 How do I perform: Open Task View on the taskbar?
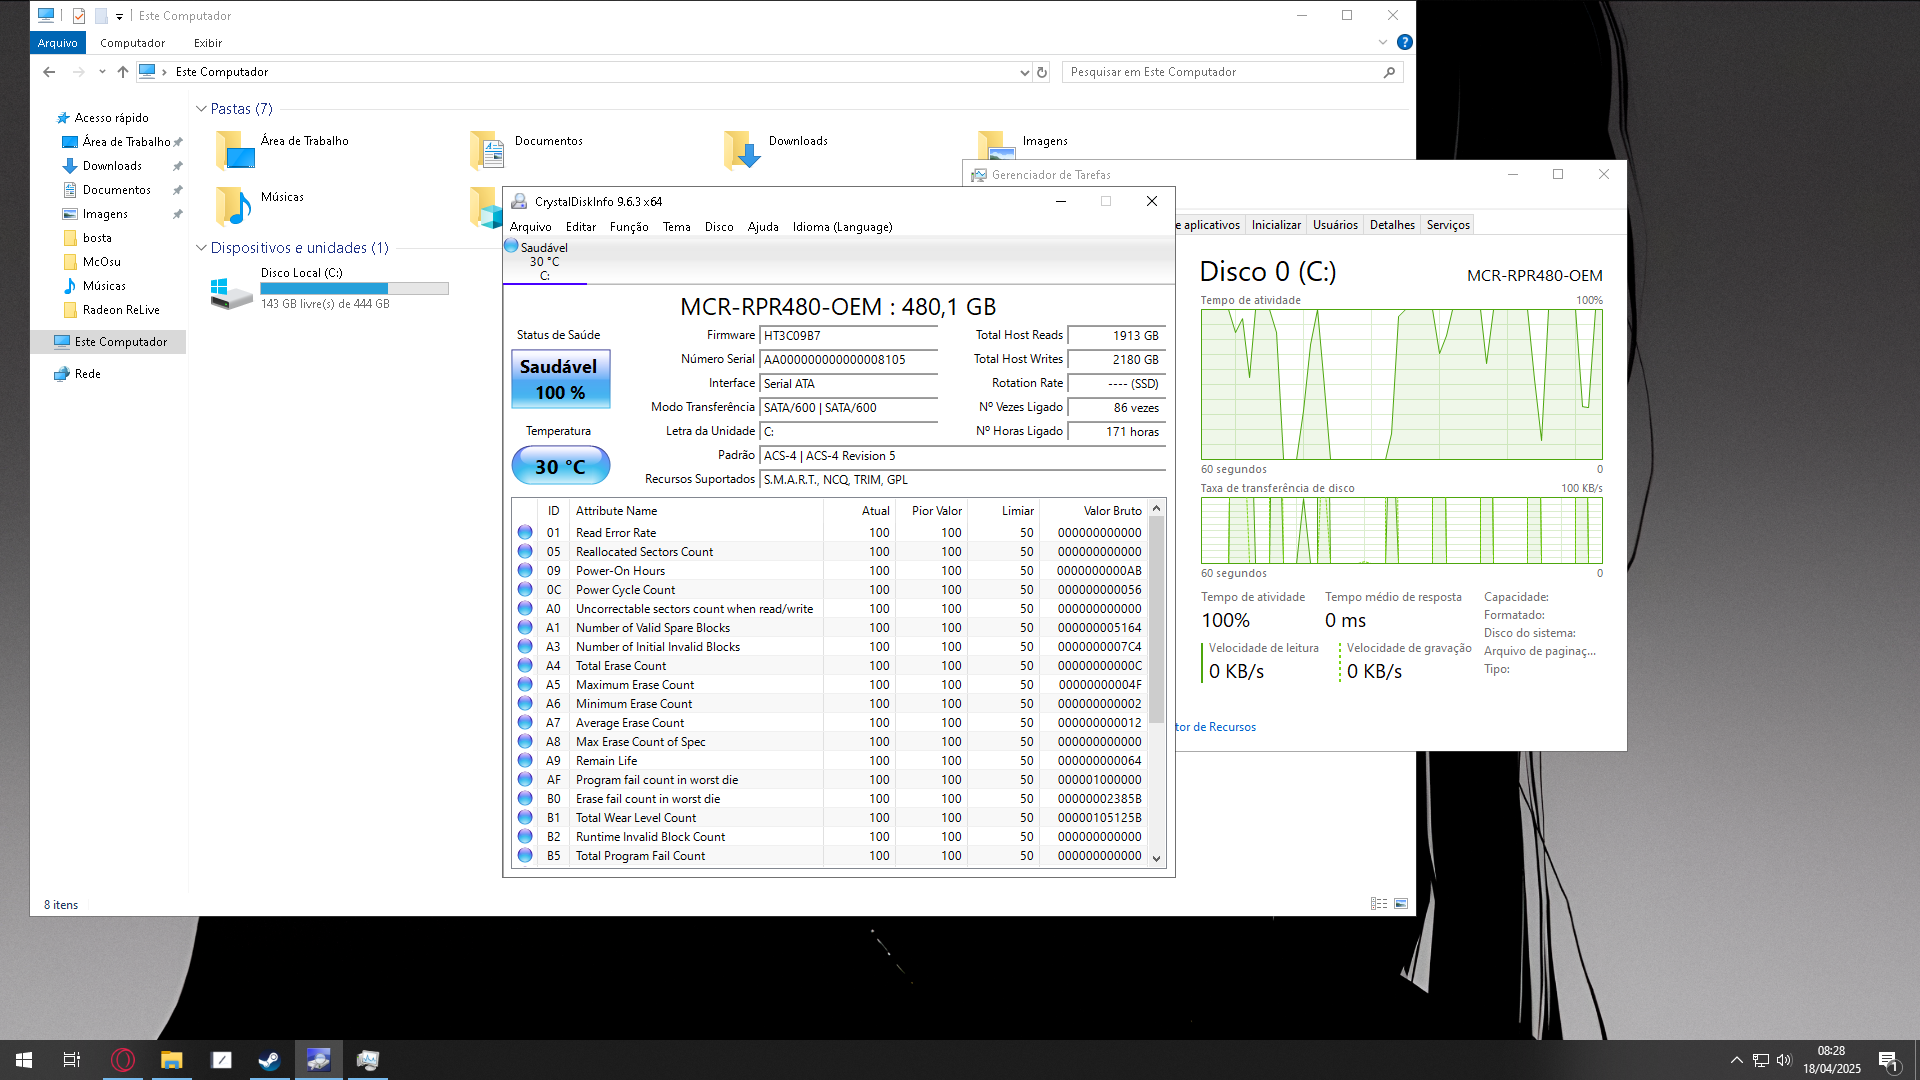tap(72, 1060)
